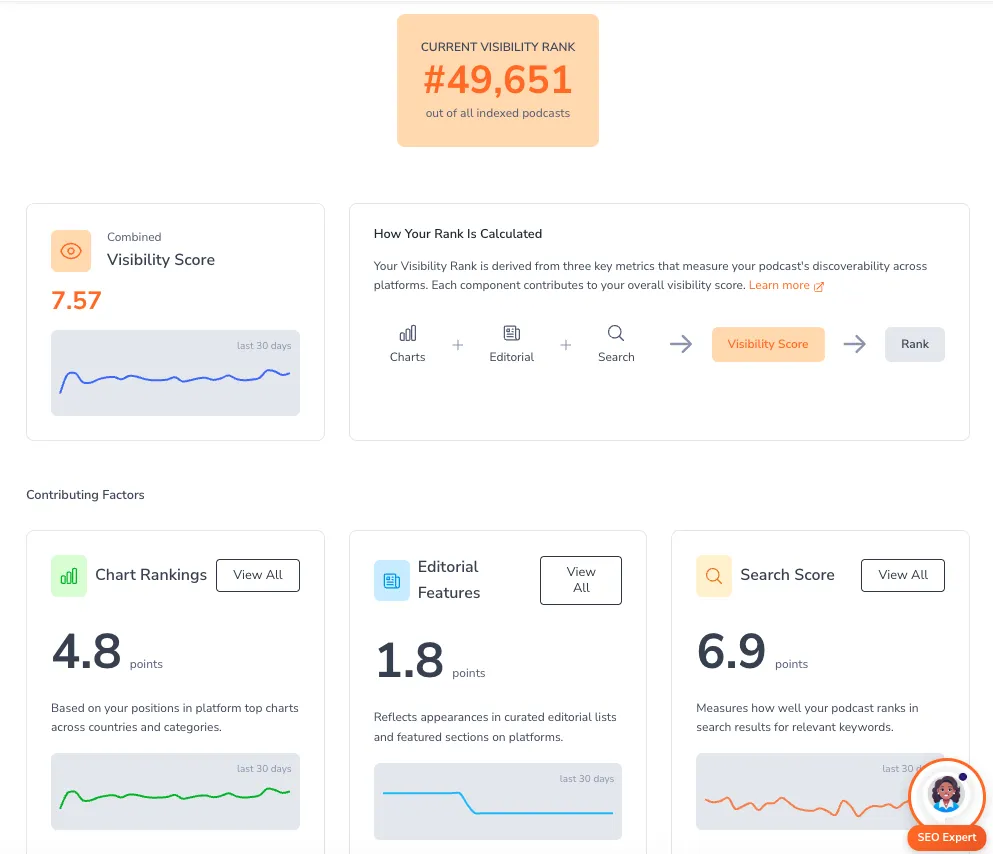The image size is (993, 854).
Task: View all Editorial Features
Action: coord(581,580)
